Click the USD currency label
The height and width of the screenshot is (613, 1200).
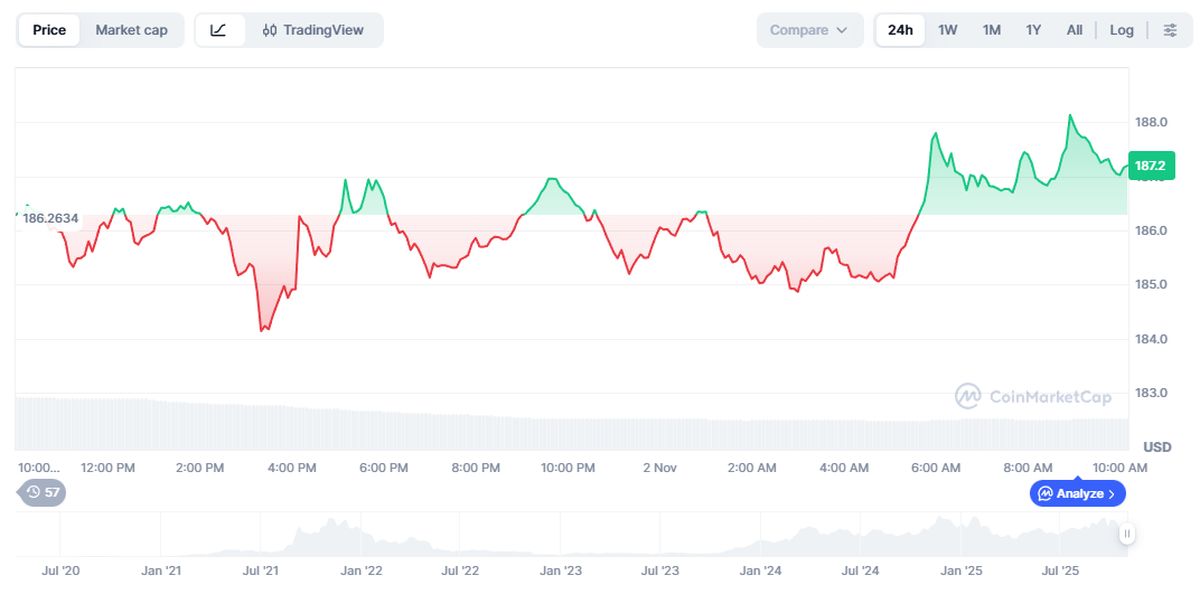pyautogui.click(x=1157, y=447)
